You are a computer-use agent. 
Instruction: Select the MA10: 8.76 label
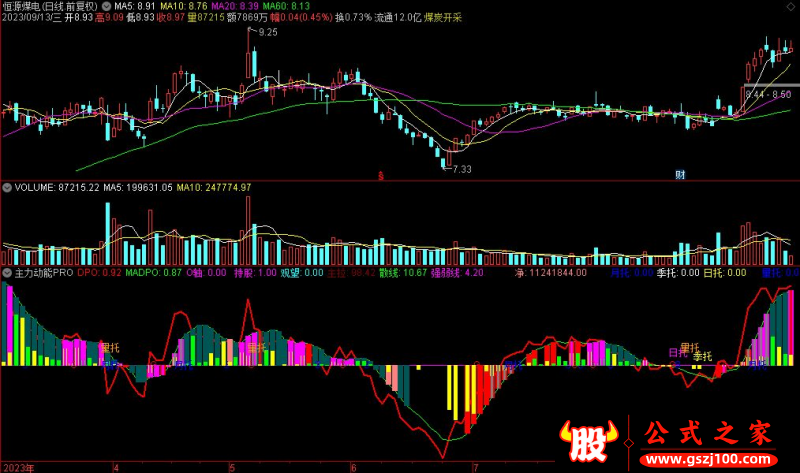pyautogui.click(x=184, y=6)
